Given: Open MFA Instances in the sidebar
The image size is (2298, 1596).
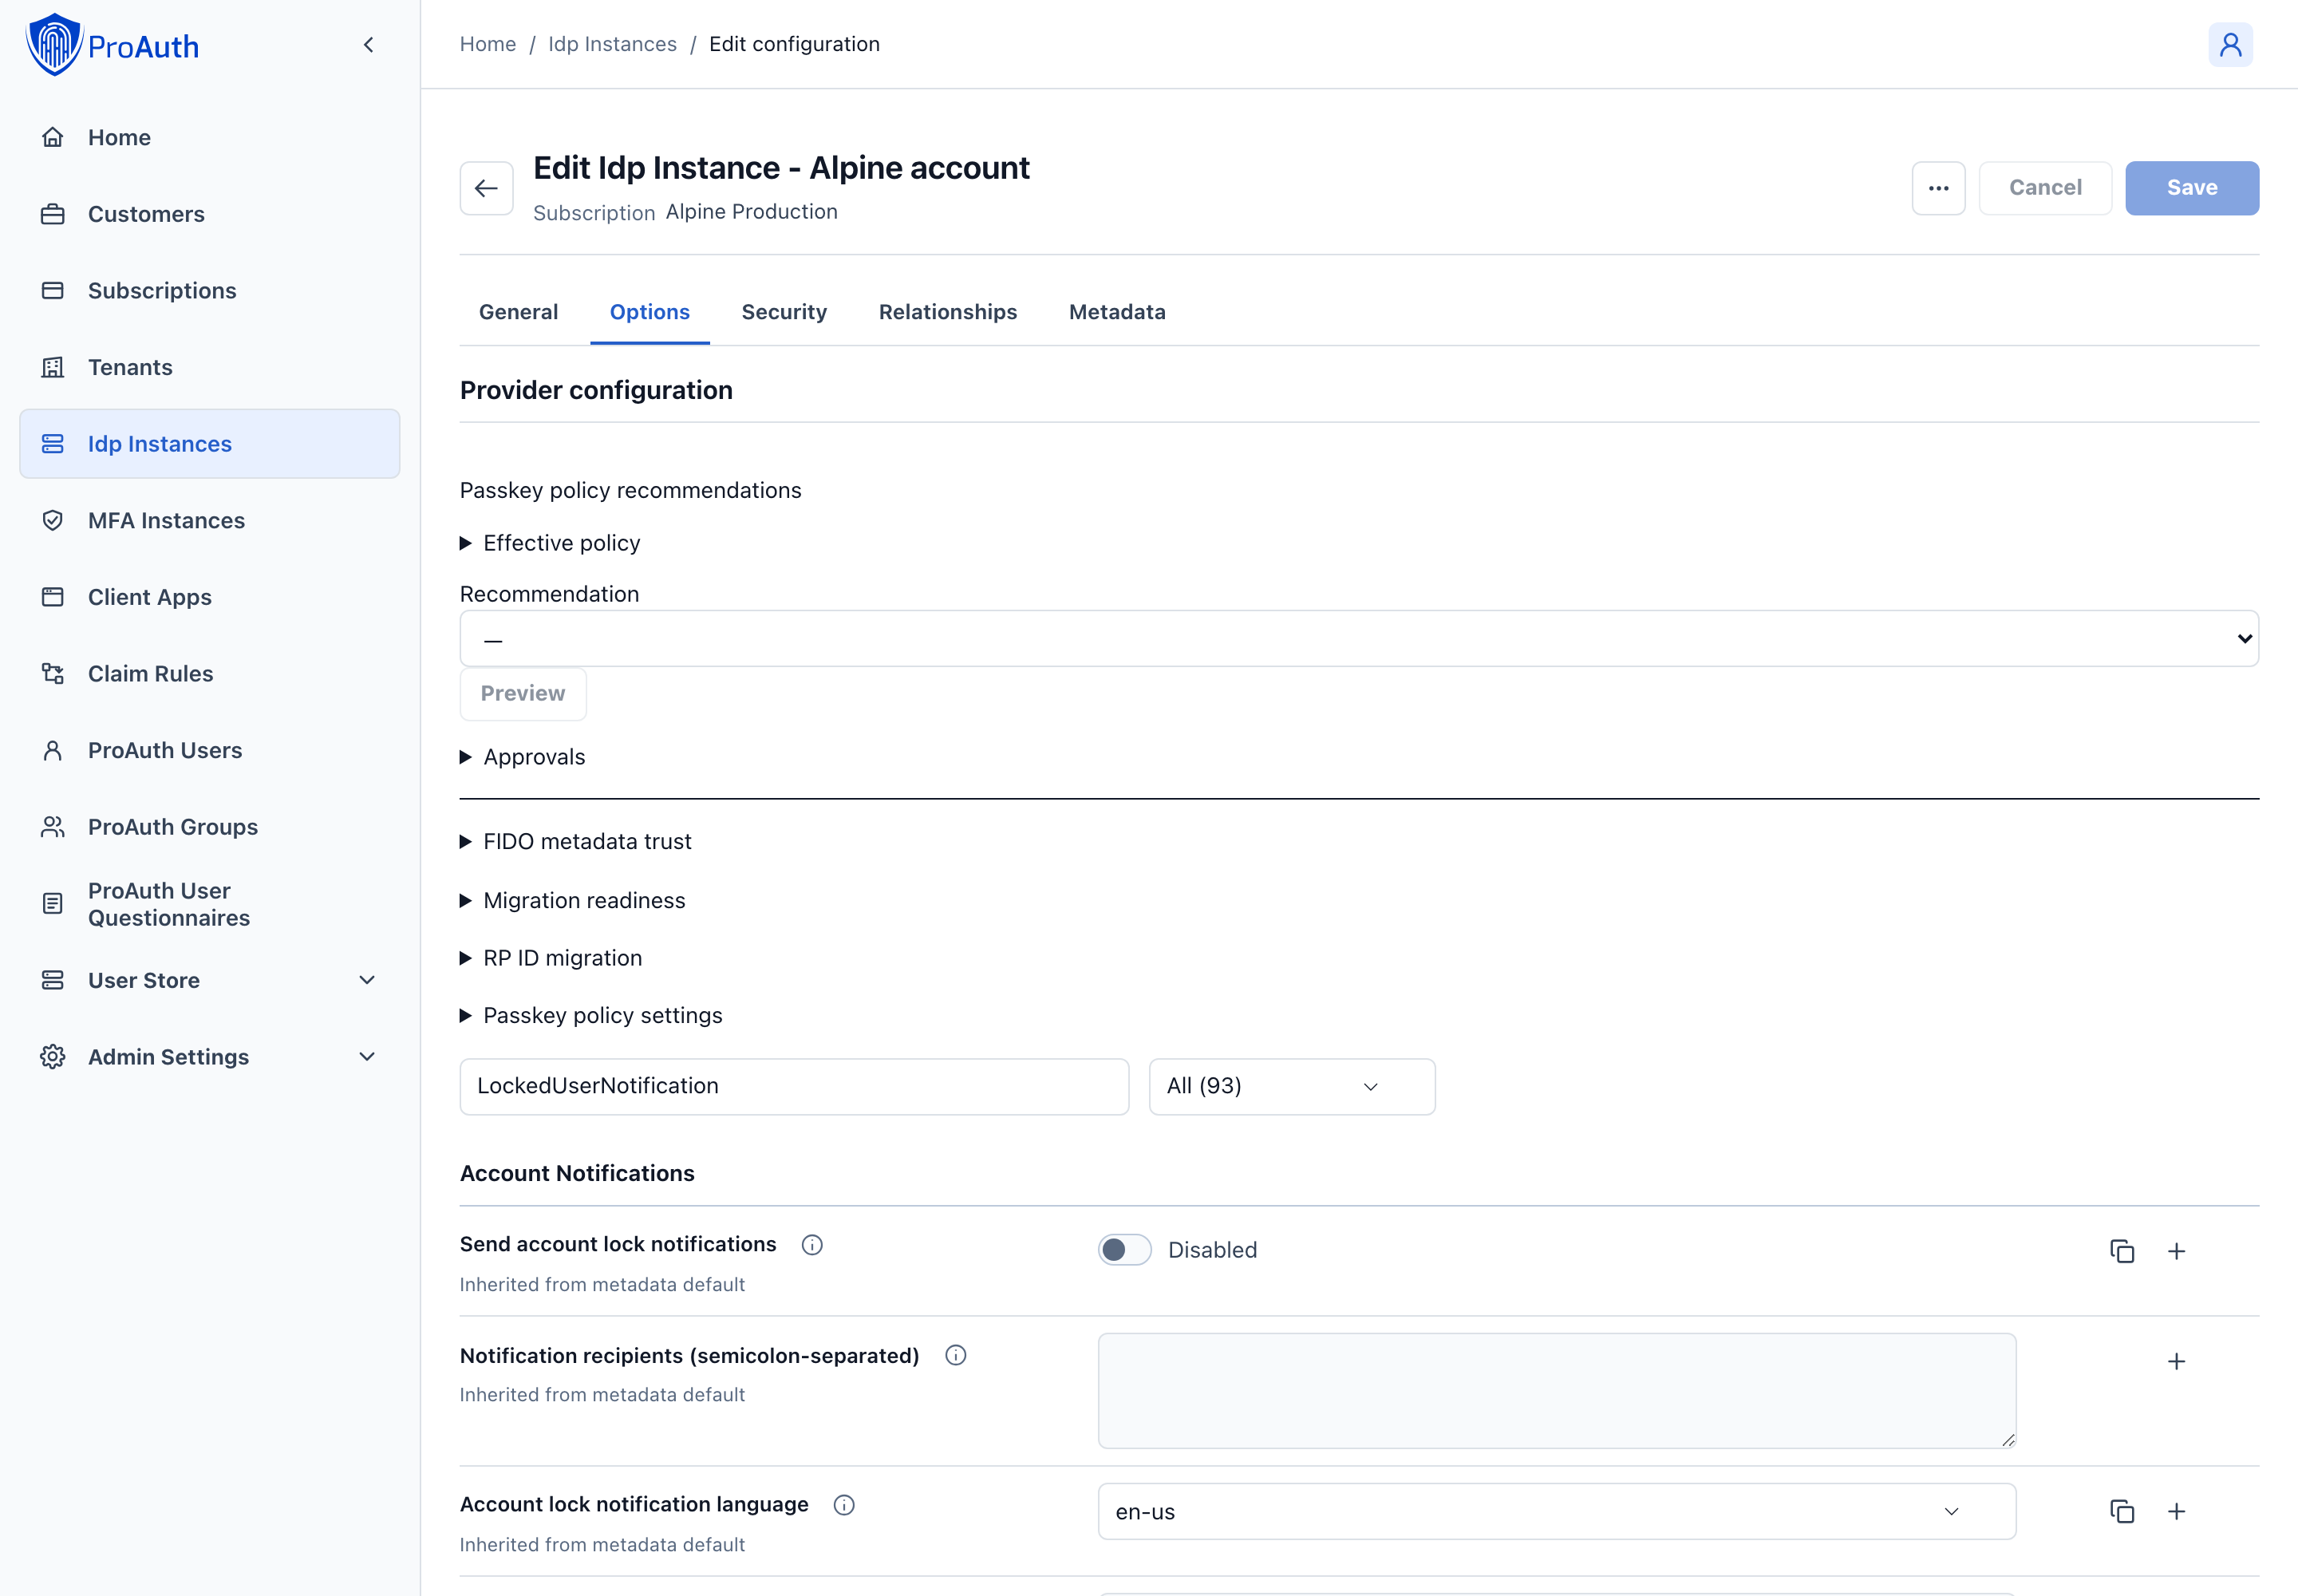Looking at the screenshot, I should (x=210, y=520).
